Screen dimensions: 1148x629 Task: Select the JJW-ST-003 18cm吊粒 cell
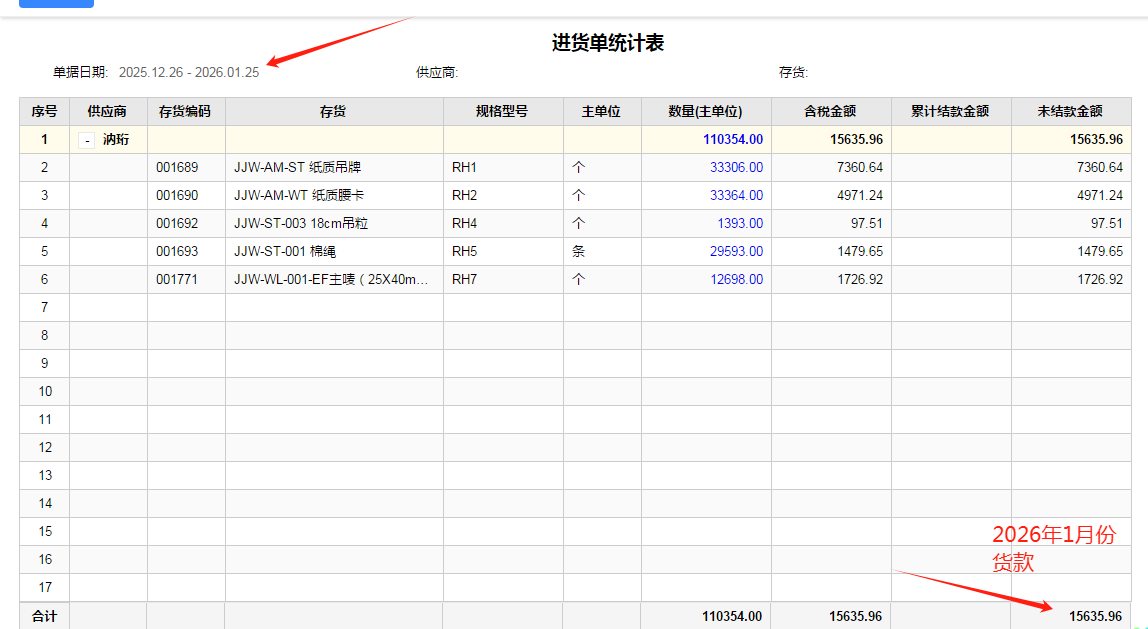(x=301, y=224)
